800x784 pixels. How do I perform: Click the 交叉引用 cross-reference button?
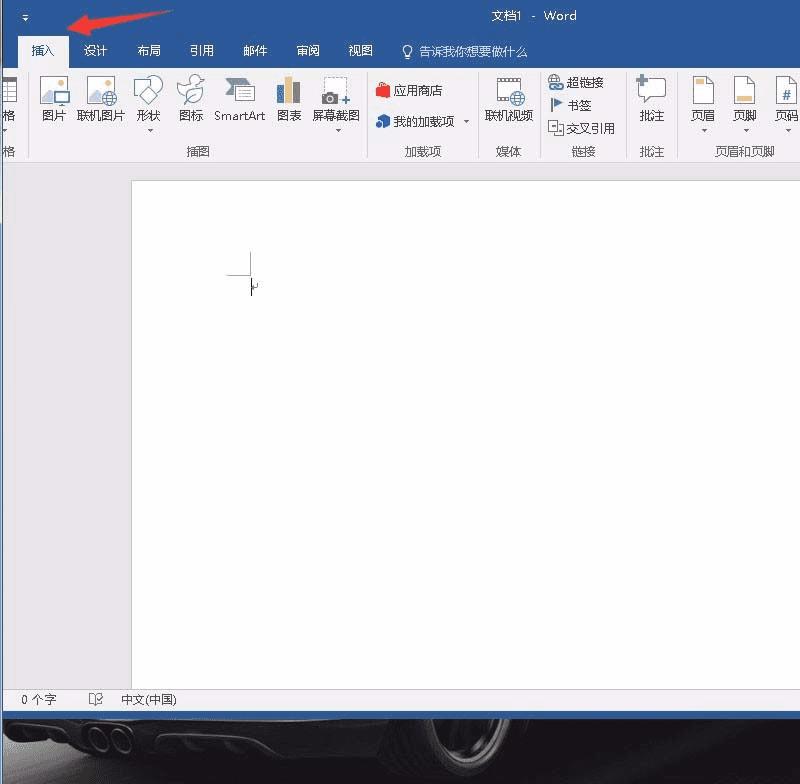[x=581, y=128]
